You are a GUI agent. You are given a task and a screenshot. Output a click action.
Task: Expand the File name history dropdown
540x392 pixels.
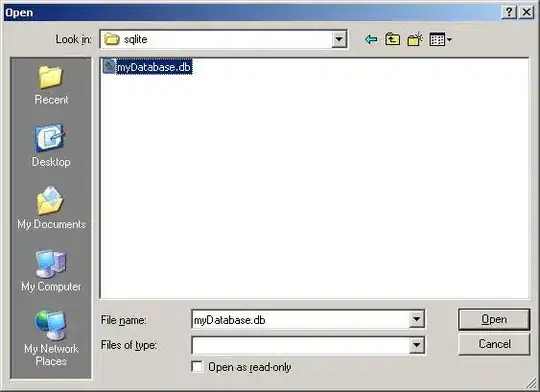416,319
